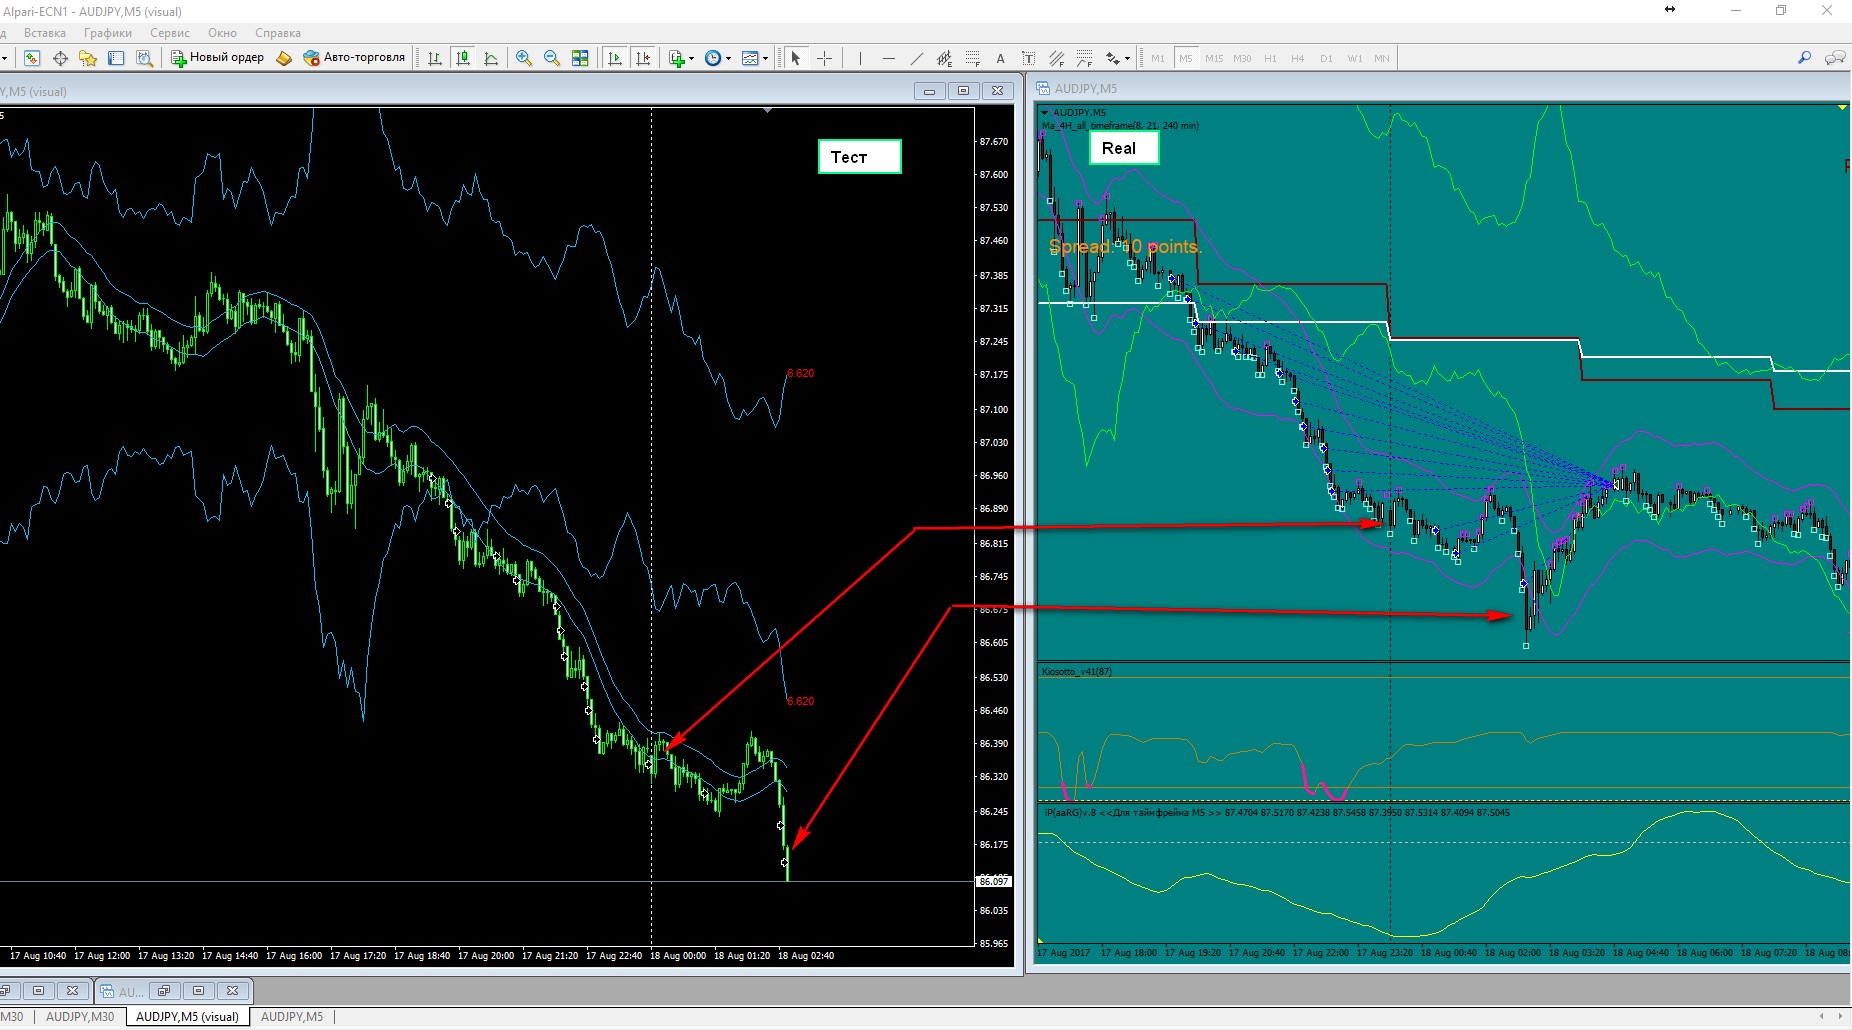The image size is (1852, 1030).
Task: Switch to M30 timeframe
Action: (1242, 58)
